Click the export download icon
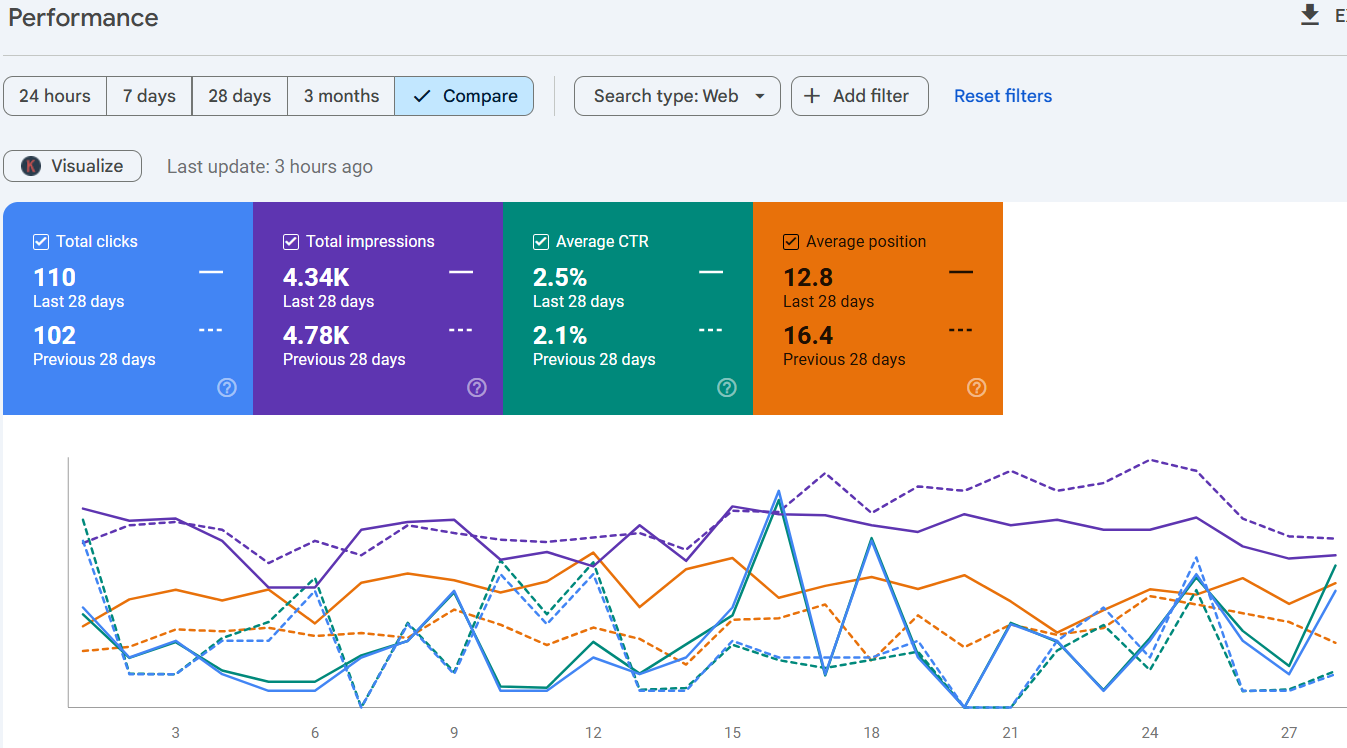This screenshot has width=1347, height=748. click(1310, 16)
